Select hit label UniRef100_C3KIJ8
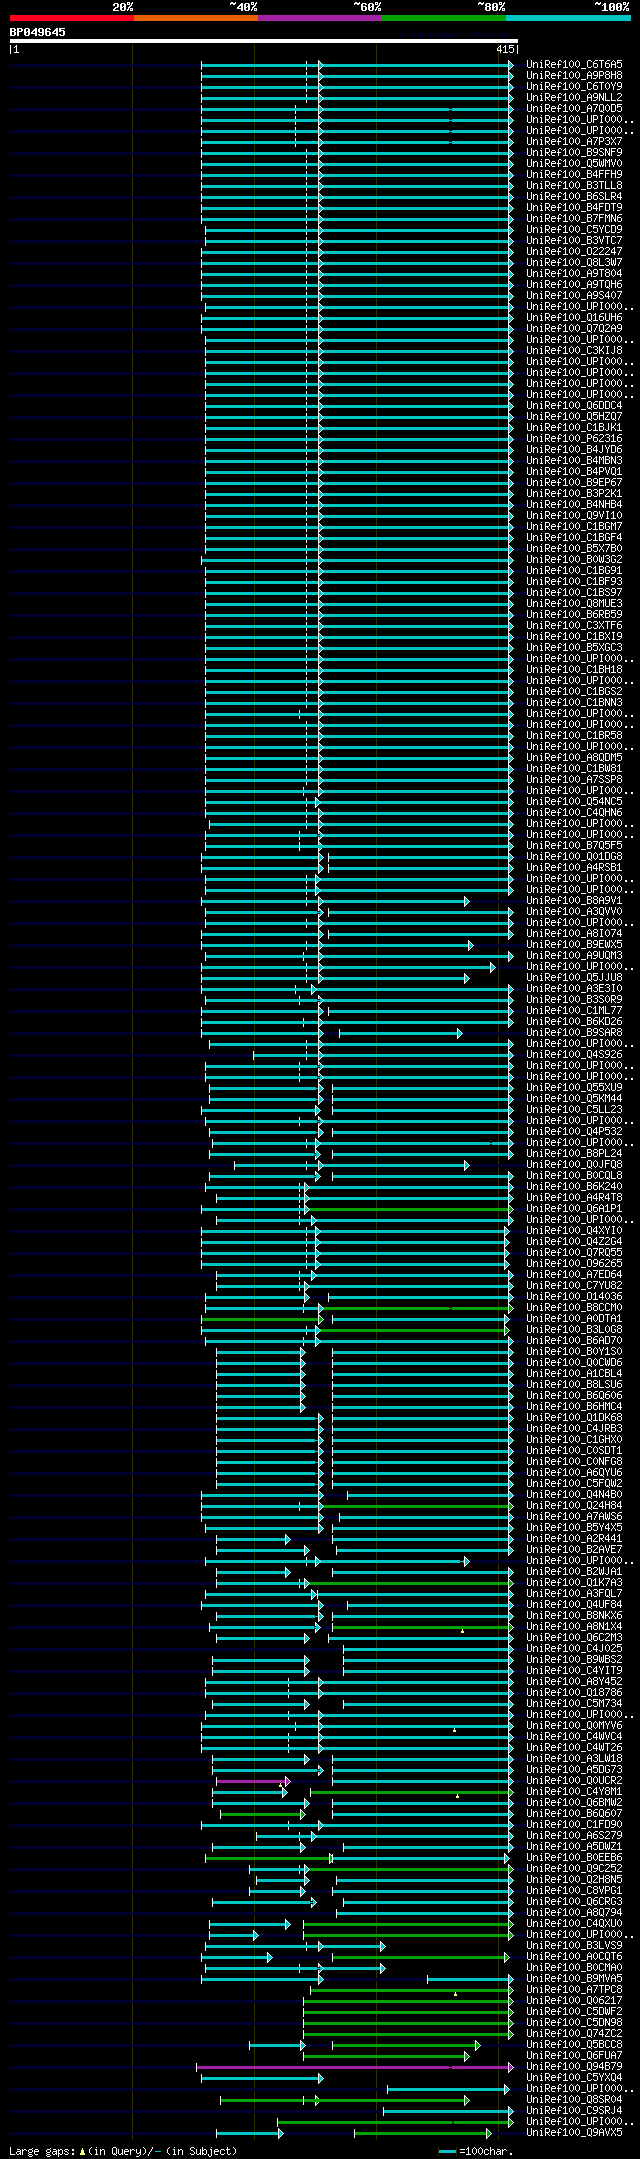Viewport: 640px width, 2159px height. coord(574,350)
